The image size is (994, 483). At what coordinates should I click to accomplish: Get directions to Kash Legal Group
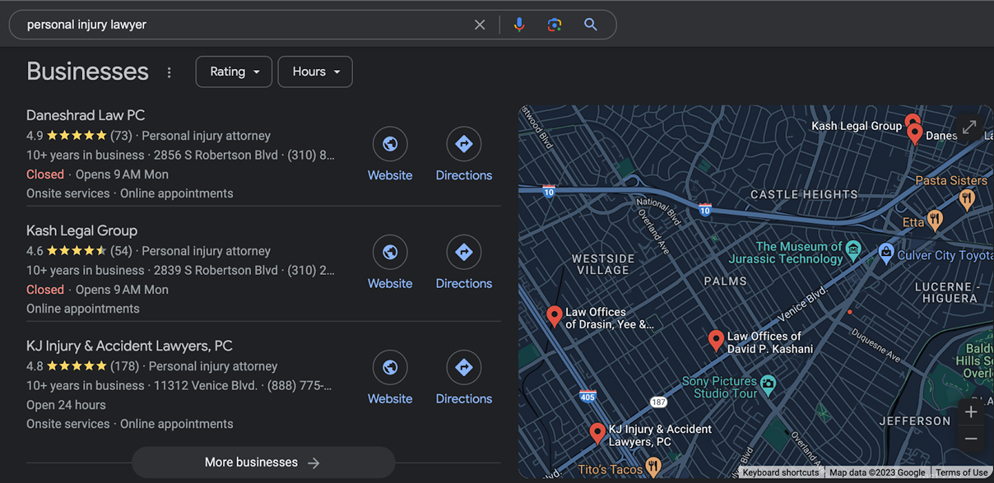click(464, 252)
